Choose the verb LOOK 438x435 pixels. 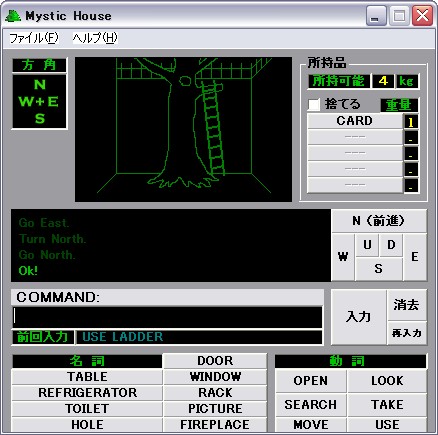[x=387, y=381]
